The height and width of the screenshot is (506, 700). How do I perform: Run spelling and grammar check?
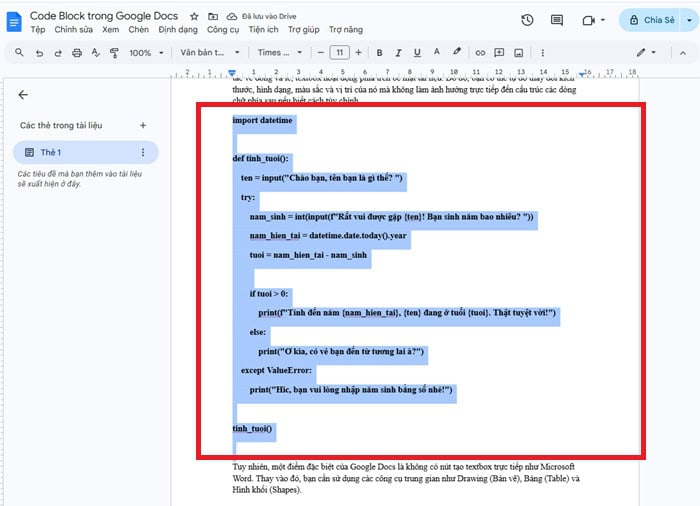96,53
